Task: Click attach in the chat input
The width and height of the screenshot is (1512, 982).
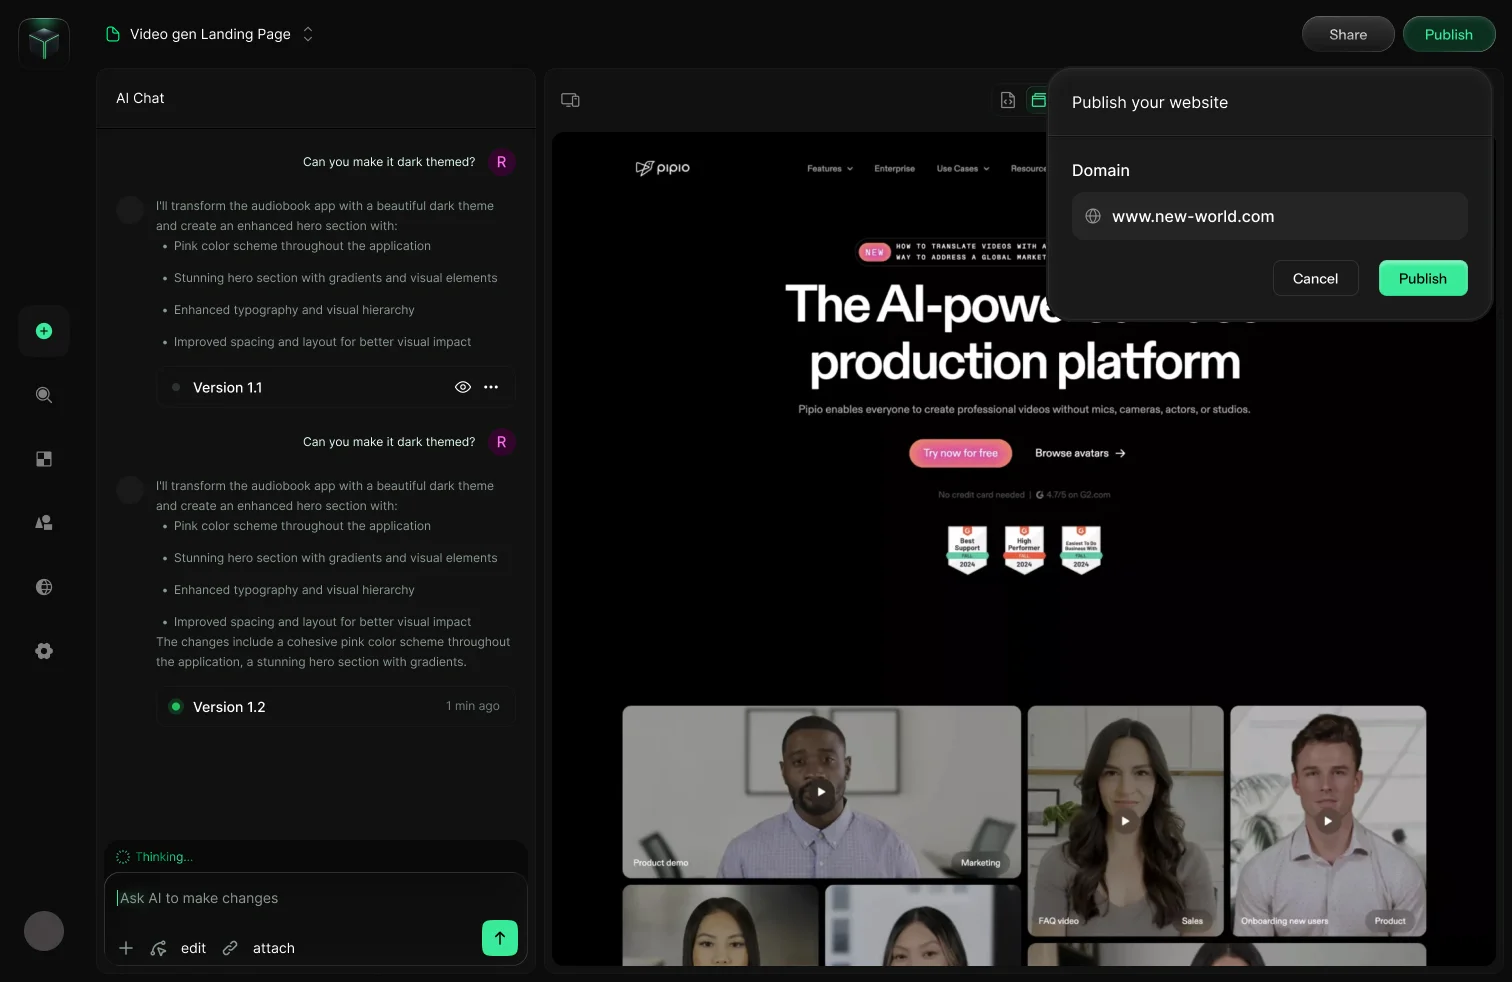Action: coord(259,948)
